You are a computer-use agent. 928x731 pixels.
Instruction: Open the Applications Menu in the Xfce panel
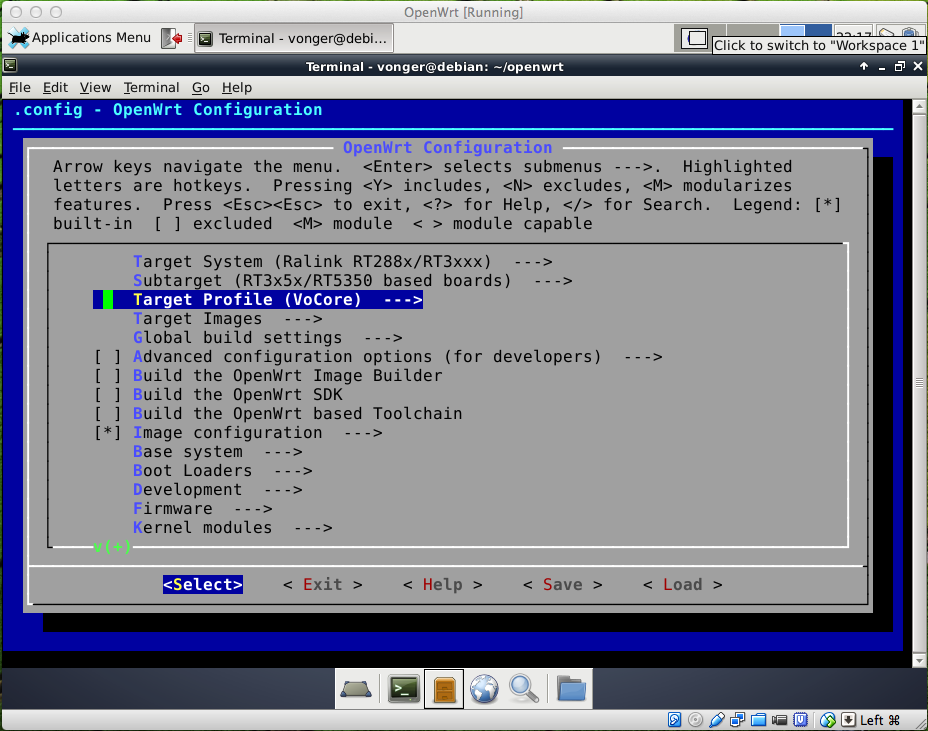point(80,38)
